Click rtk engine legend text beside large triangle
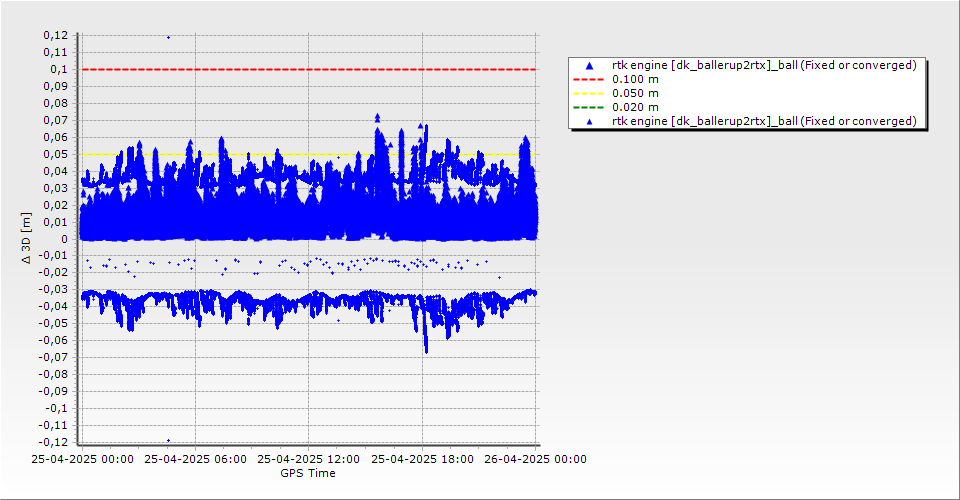Image resolution: width=960 pixels, height=500 pixels. [764, 65]
